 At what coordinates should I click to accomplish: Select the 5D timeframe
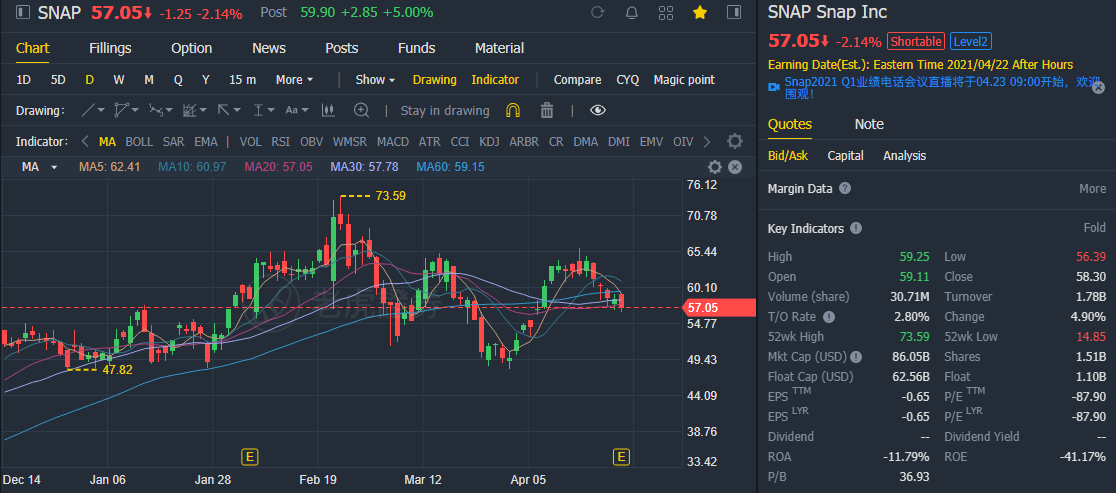click(58, 80)
